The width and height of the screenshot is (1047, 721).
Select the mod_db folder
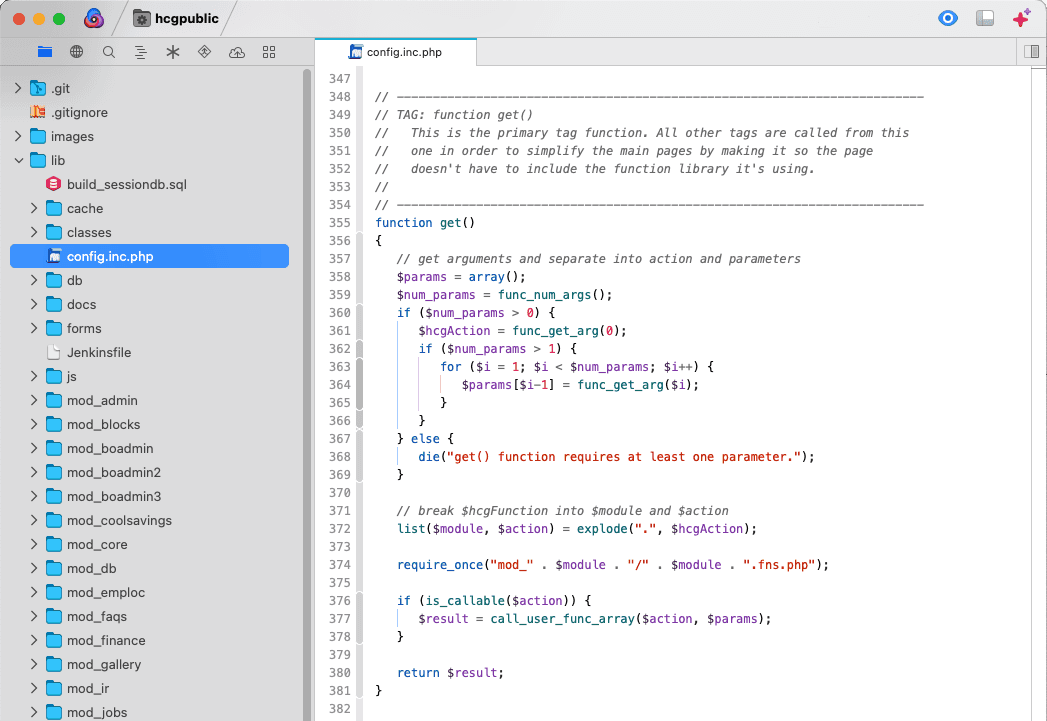coord(91,569)
